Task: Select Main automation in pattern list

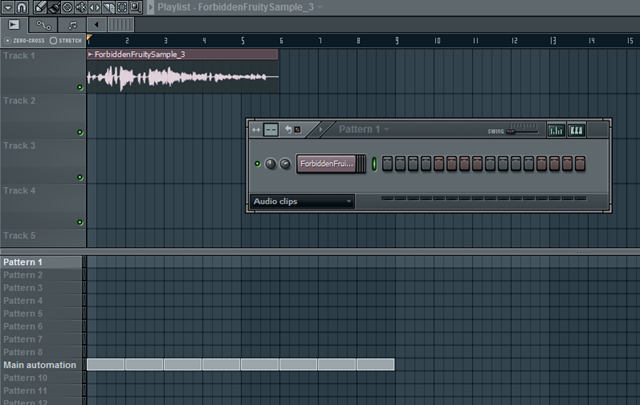Action: pyautogui.click(x=40, y=365)
